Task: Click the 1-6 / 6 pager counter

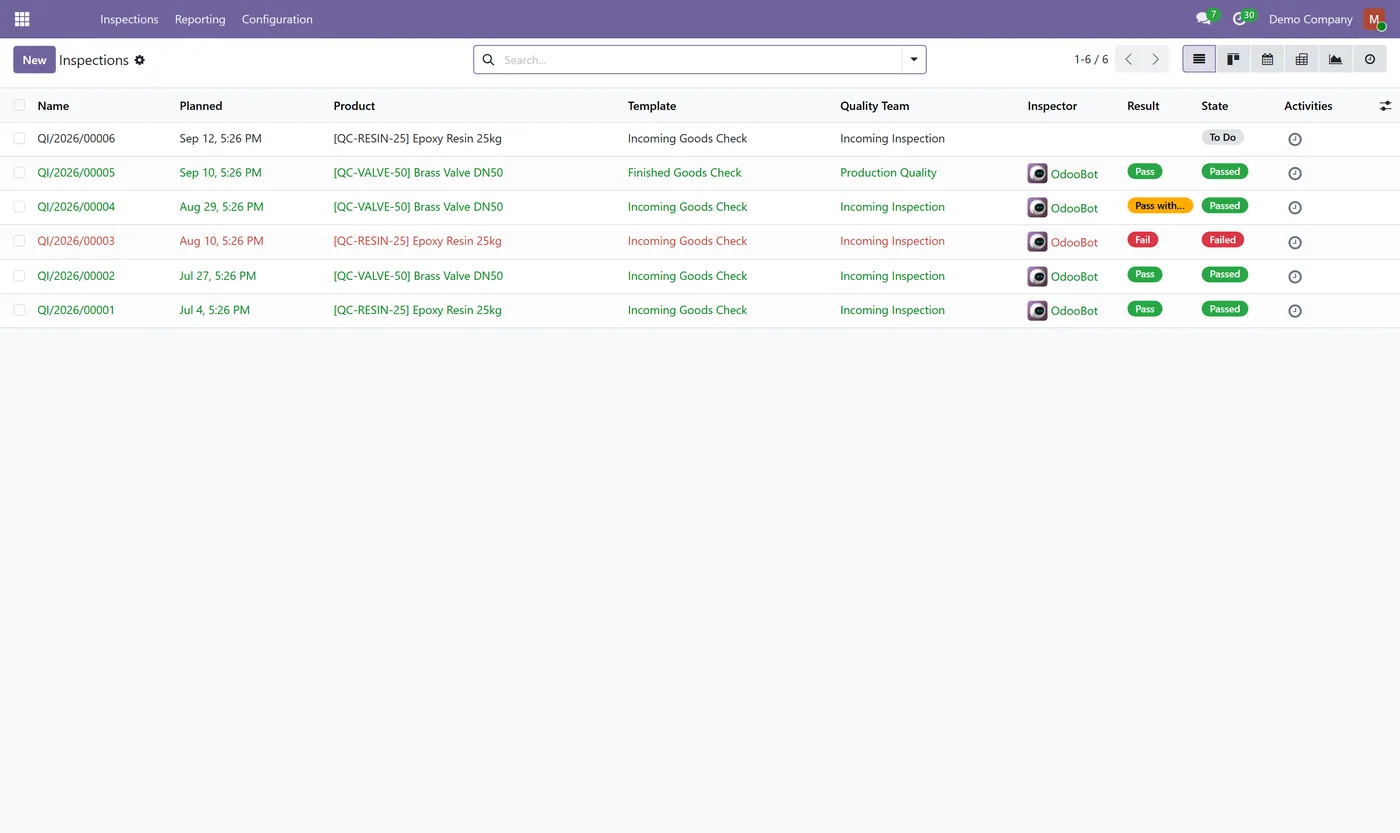Action: [1091, 60]
